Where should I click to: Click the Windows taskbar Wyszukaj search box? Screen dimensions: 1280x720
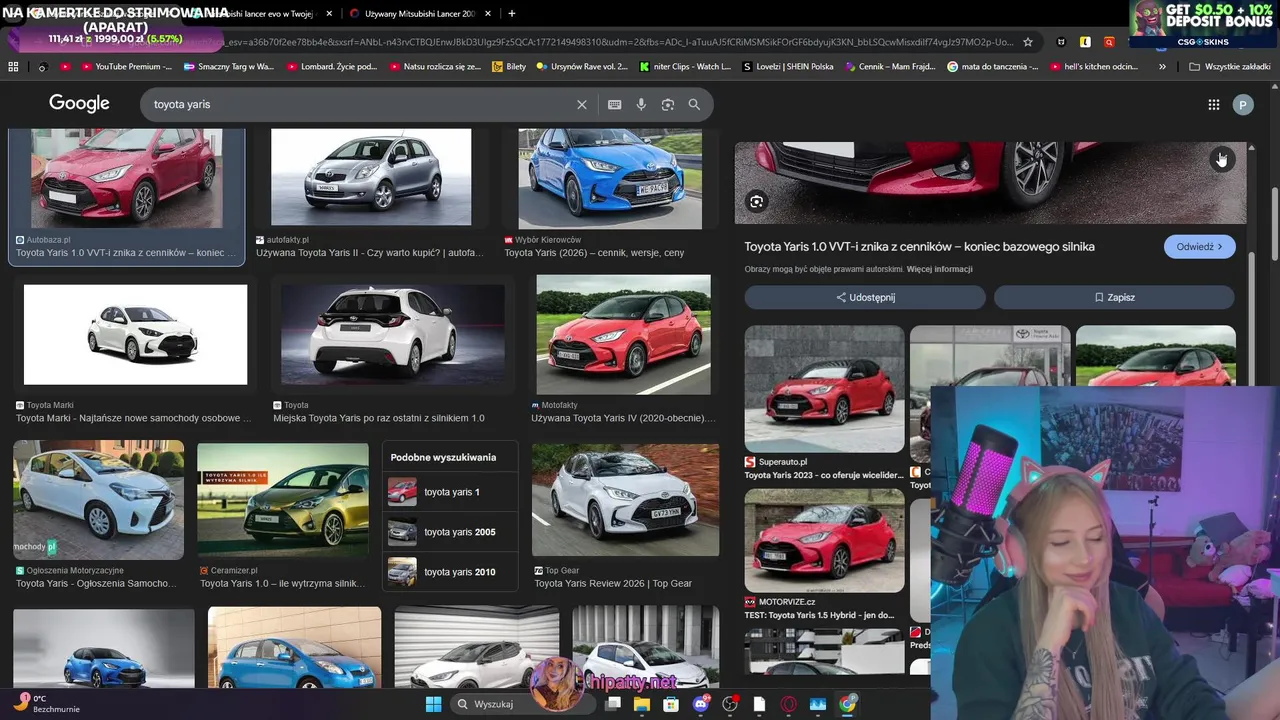[x=521, y=704]
